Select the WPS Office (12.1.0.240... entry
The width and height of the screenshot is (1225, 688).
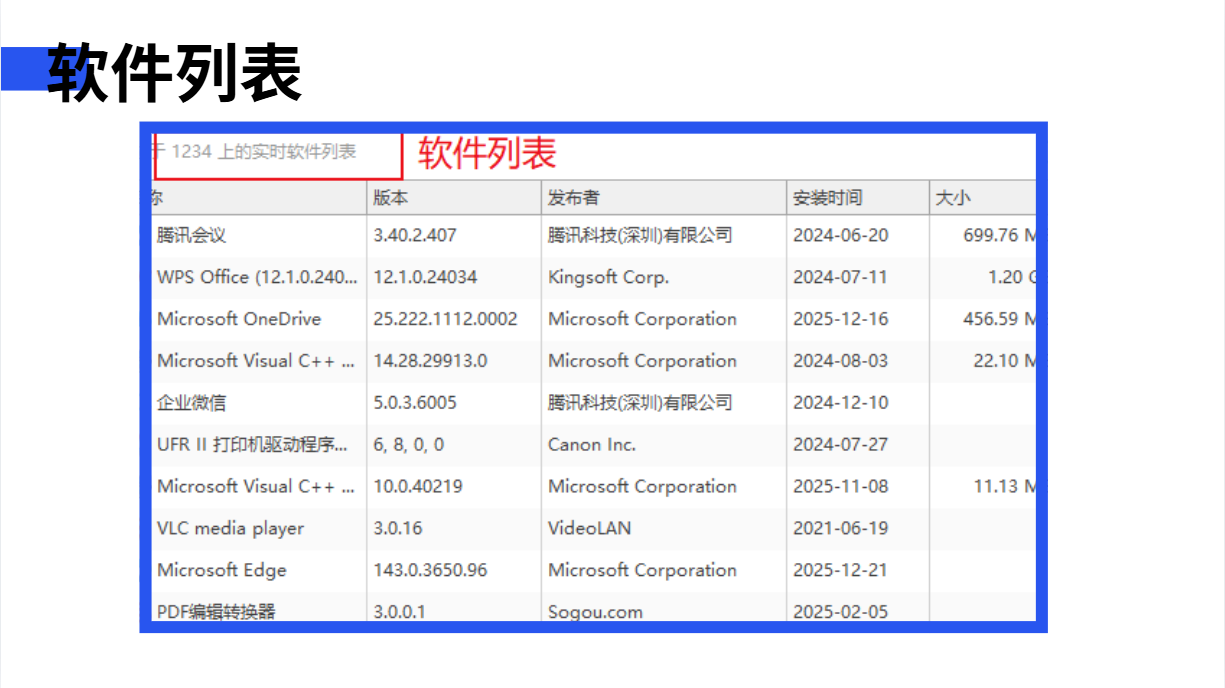click(x=257, y=277)
